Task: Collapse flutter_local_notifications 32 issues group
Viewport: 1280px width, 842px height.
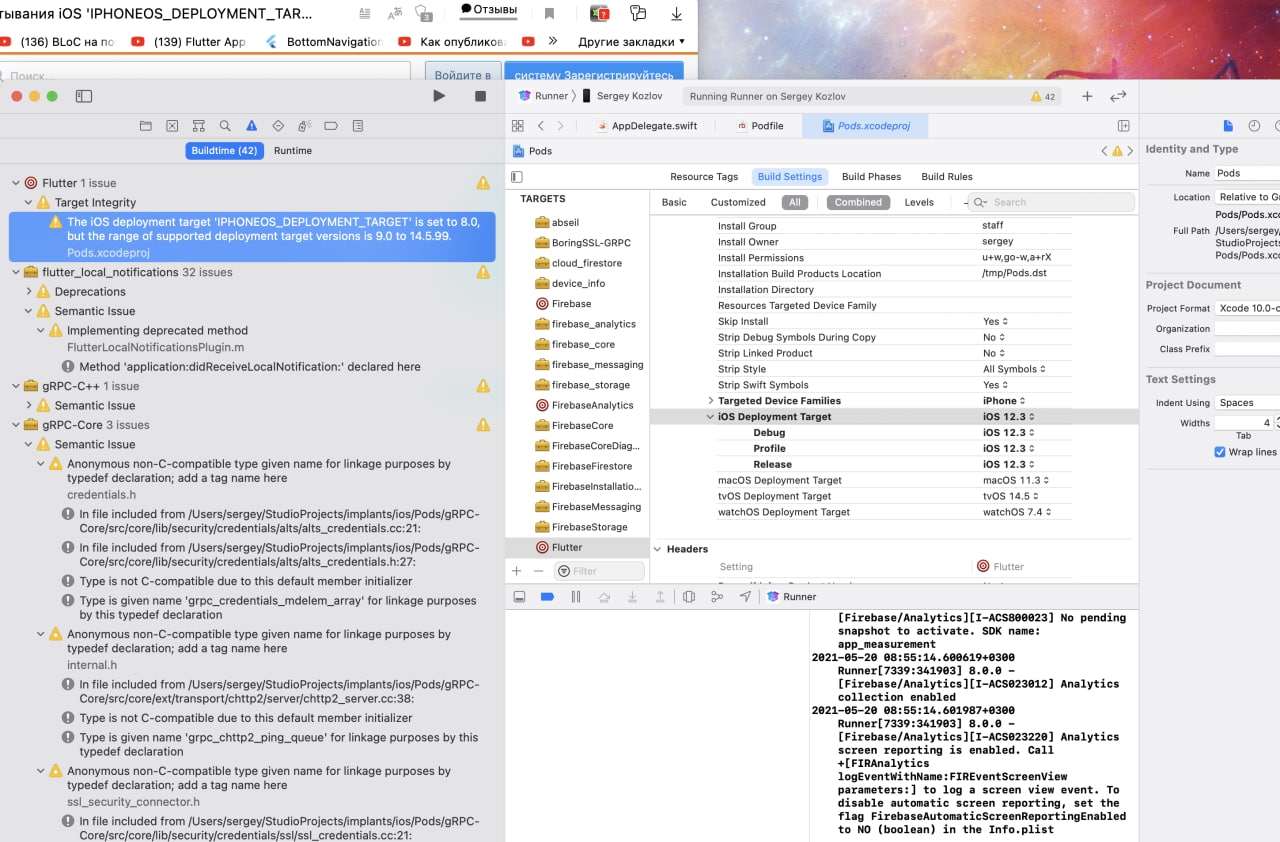Action: [x=16, y=272]
